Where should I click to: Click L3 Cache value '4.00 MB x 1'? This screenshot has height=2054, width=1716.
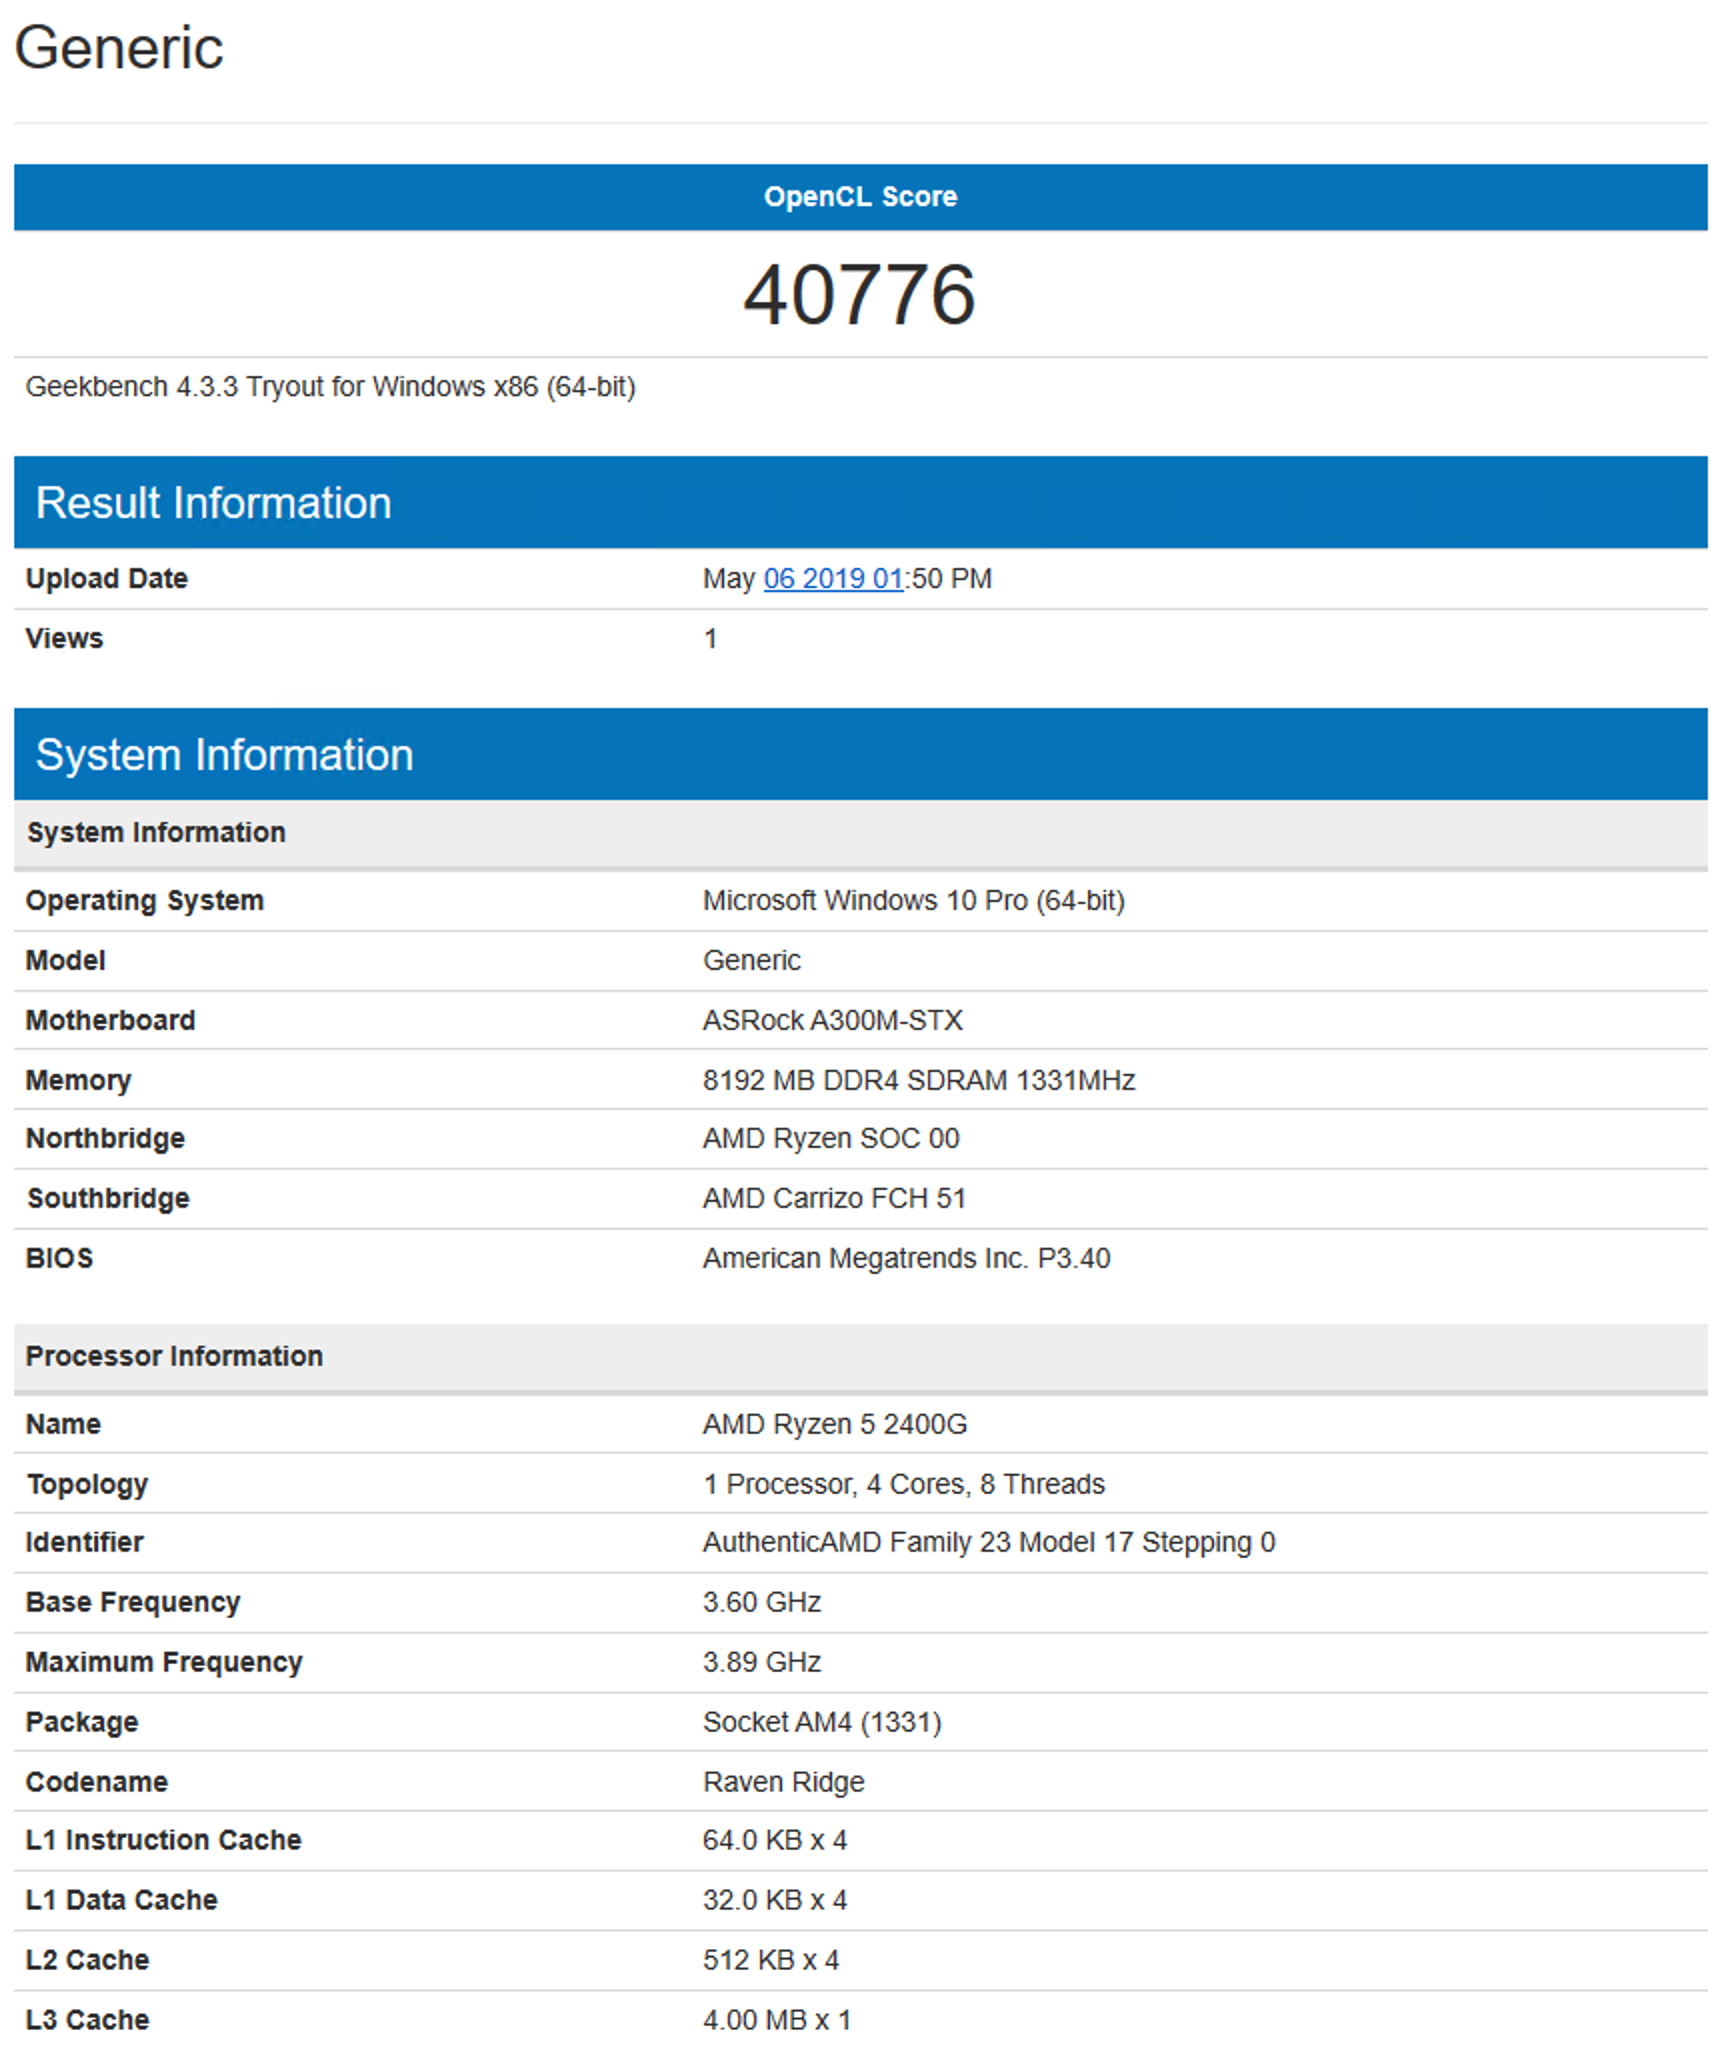click(777, 2021)
